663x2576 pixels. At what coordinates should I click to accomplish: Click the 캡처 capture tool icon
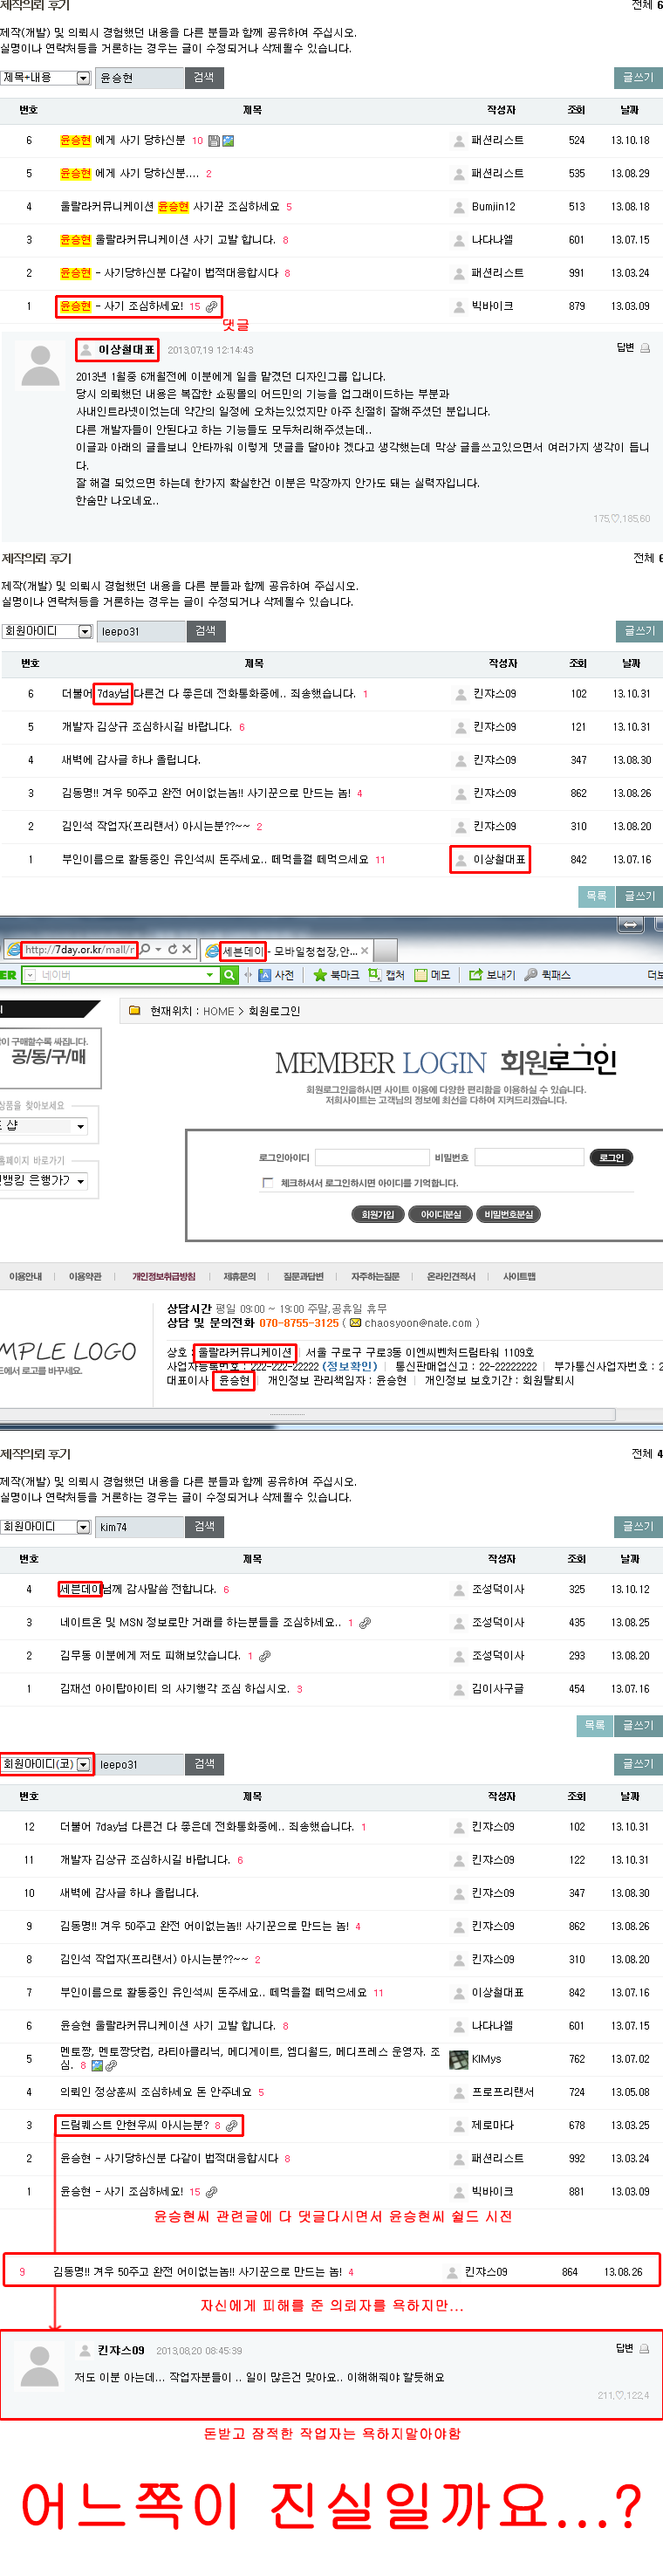[374, 975]
